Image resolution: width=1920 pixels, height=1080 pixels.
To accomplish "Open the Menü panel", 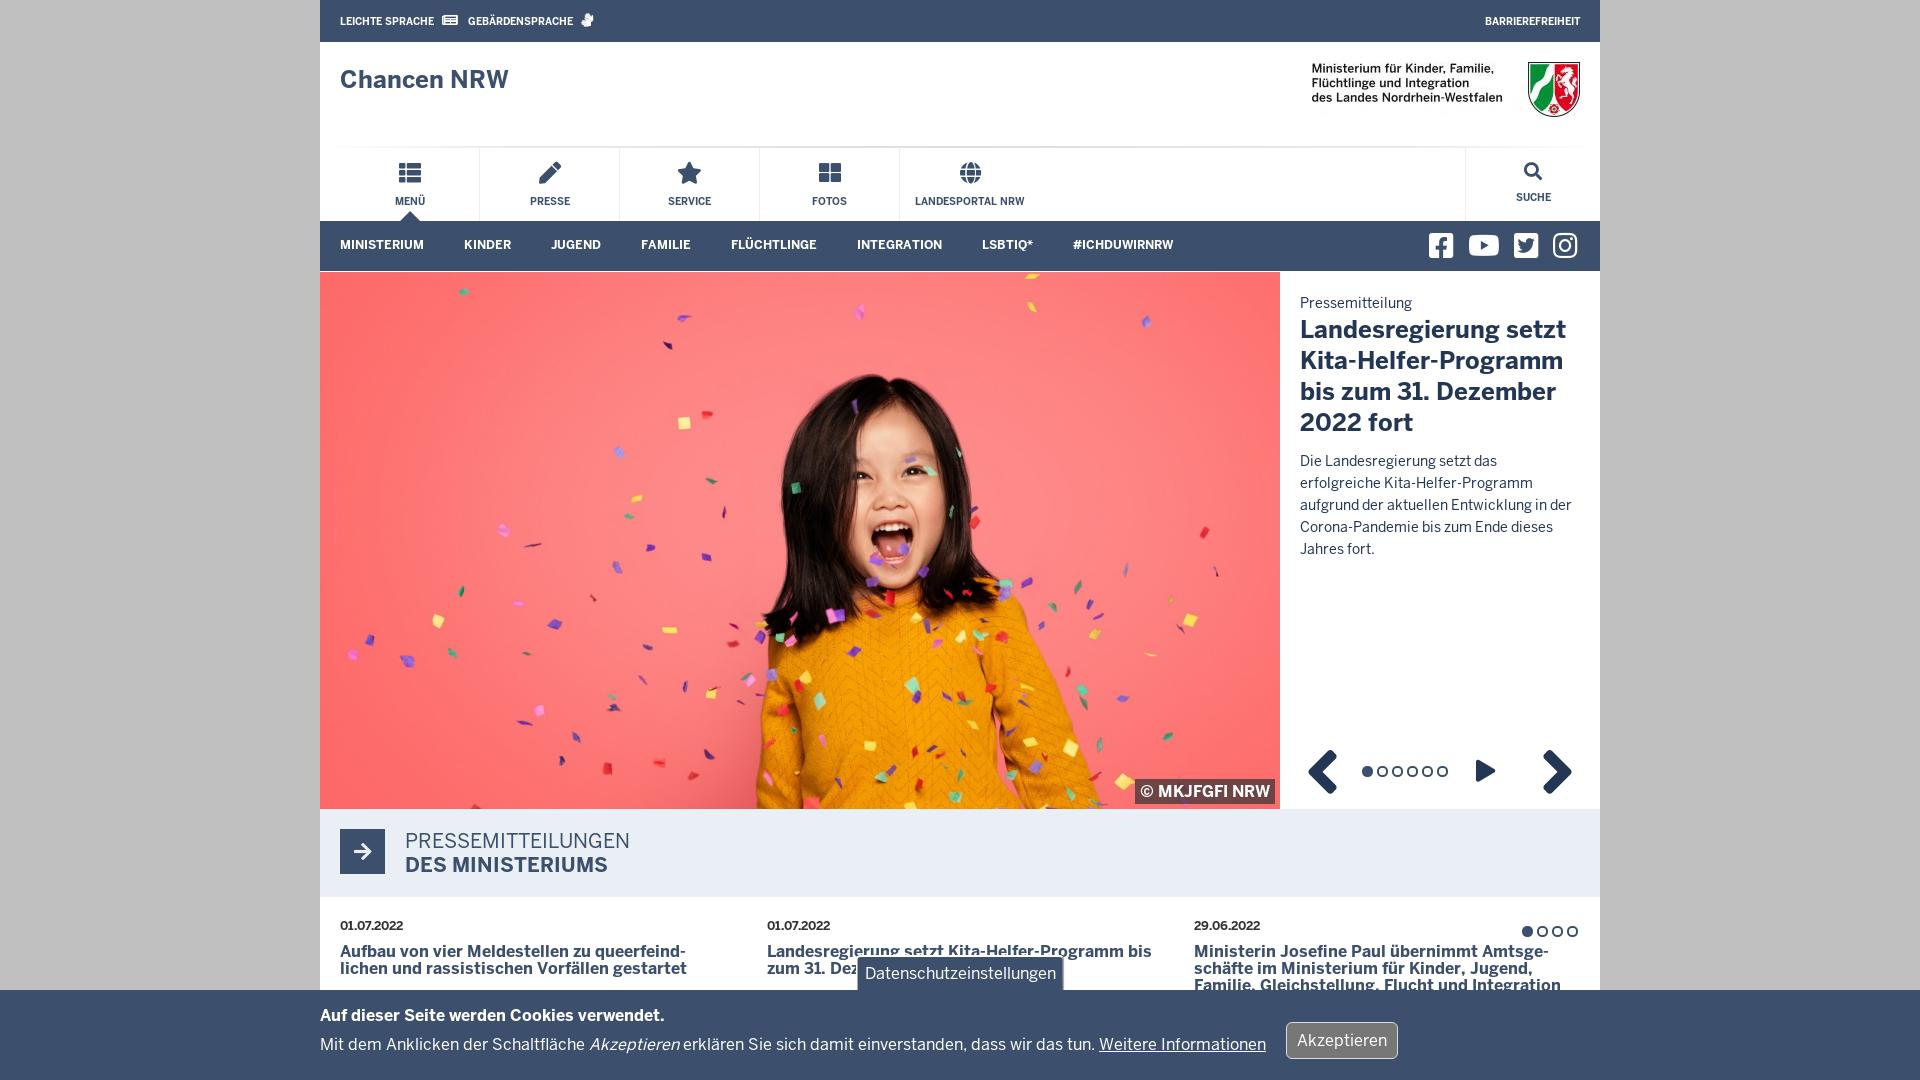I will [410, 184].
